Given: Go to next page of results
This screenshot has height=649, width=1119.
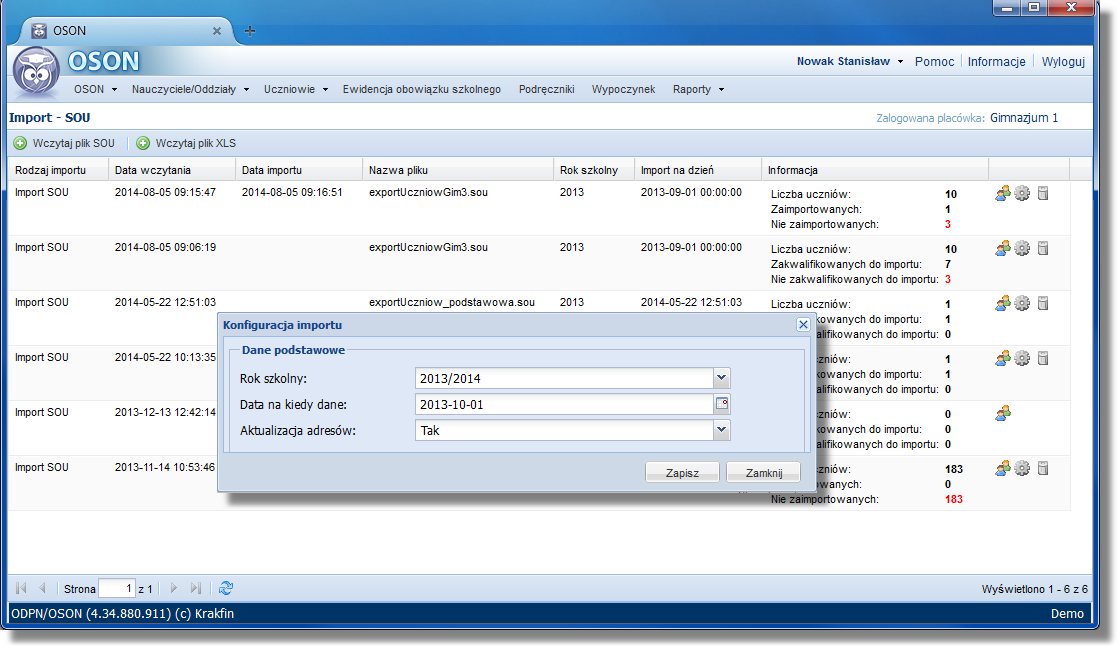Looking at the screenshot, I should tap(173, 588).
